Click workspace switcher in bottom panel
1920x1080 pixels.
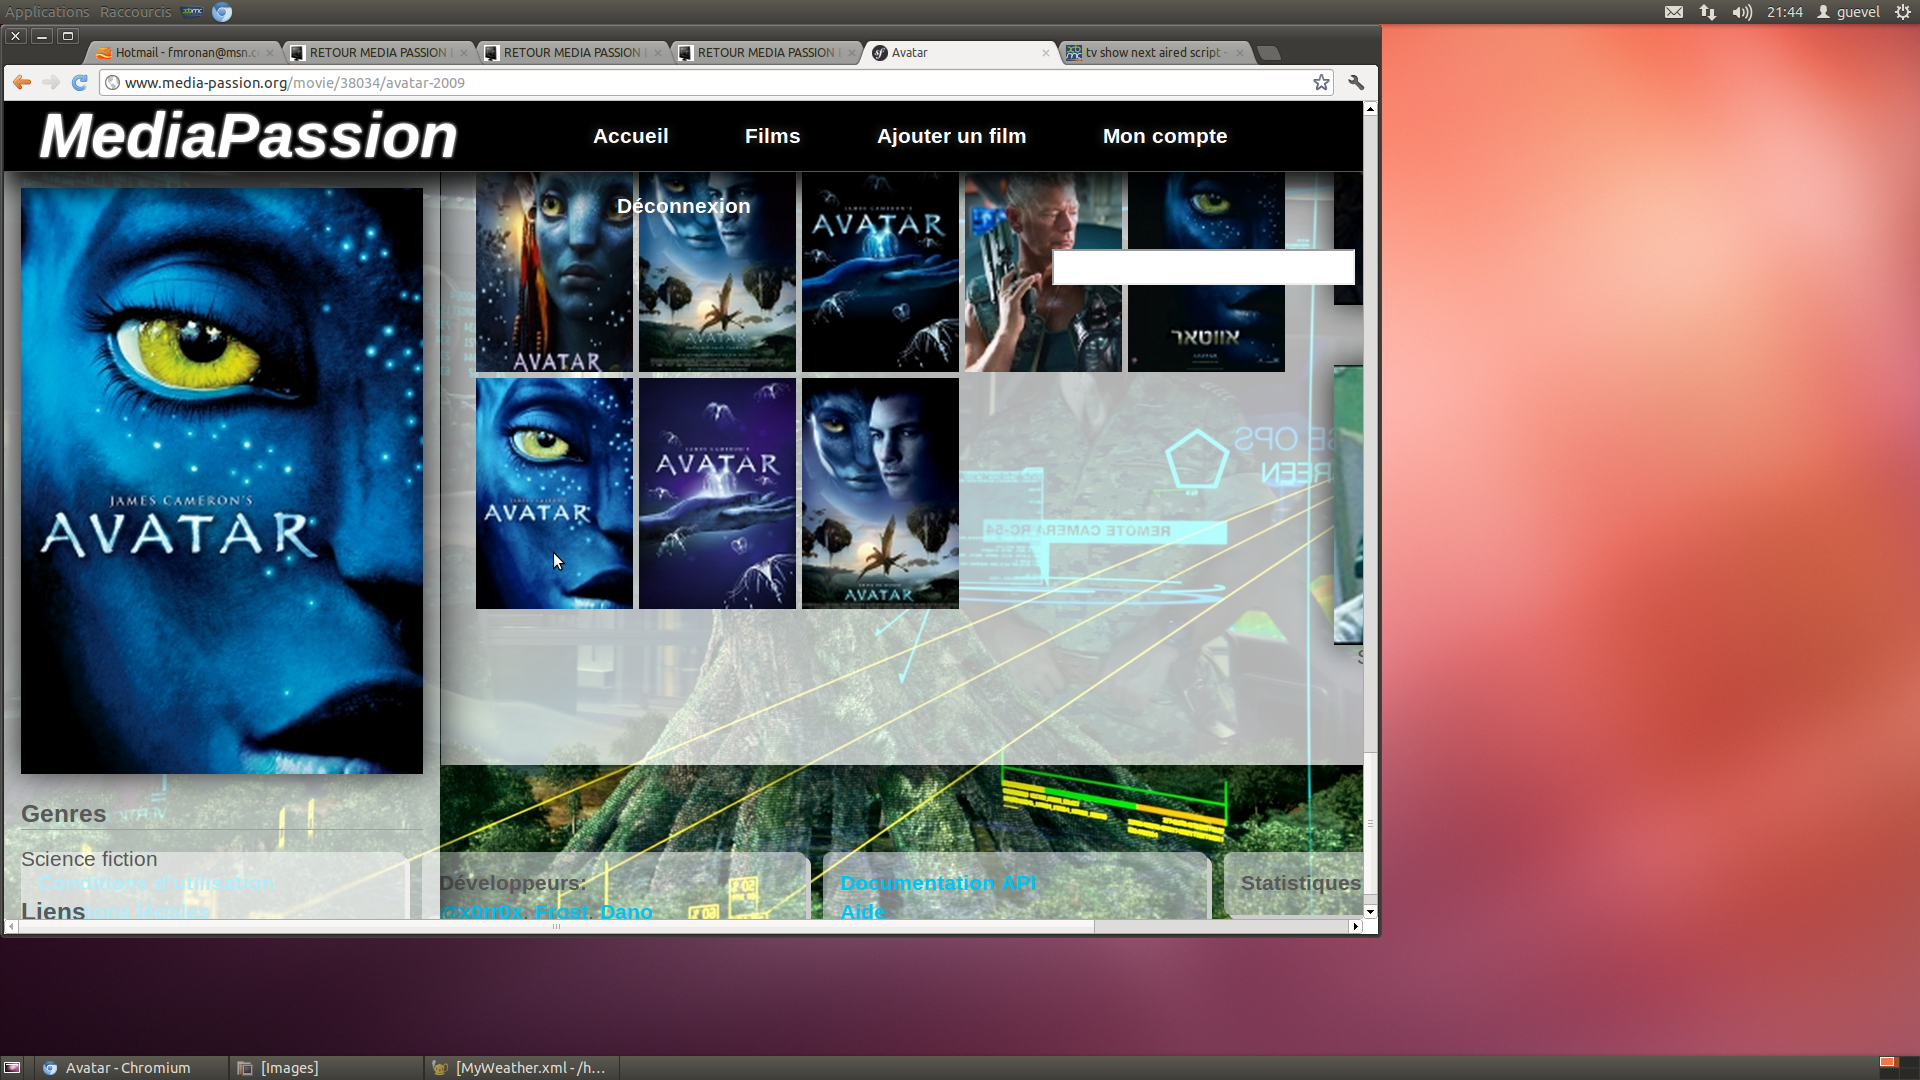click(1898, 1067)
